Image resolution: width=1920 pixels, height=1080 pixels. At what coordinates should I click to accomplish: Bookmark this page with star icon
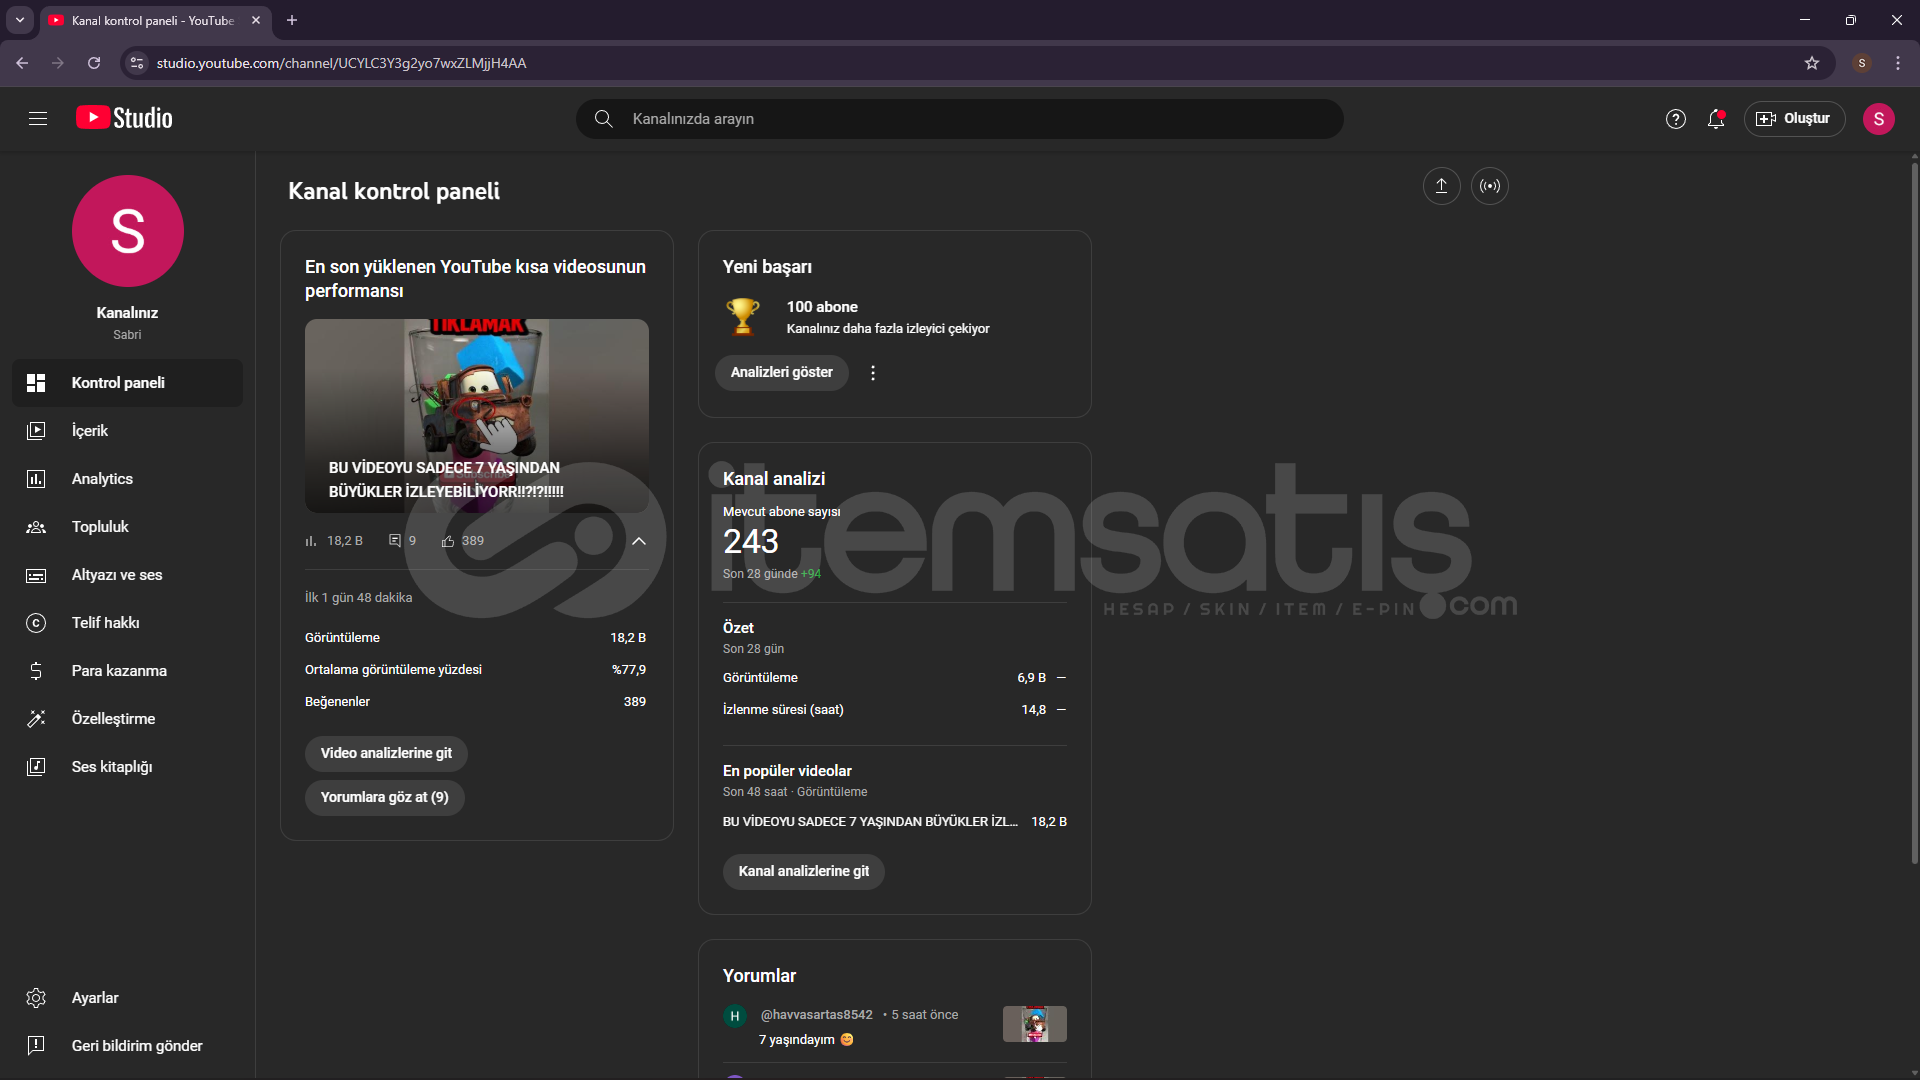point(1812,63)
